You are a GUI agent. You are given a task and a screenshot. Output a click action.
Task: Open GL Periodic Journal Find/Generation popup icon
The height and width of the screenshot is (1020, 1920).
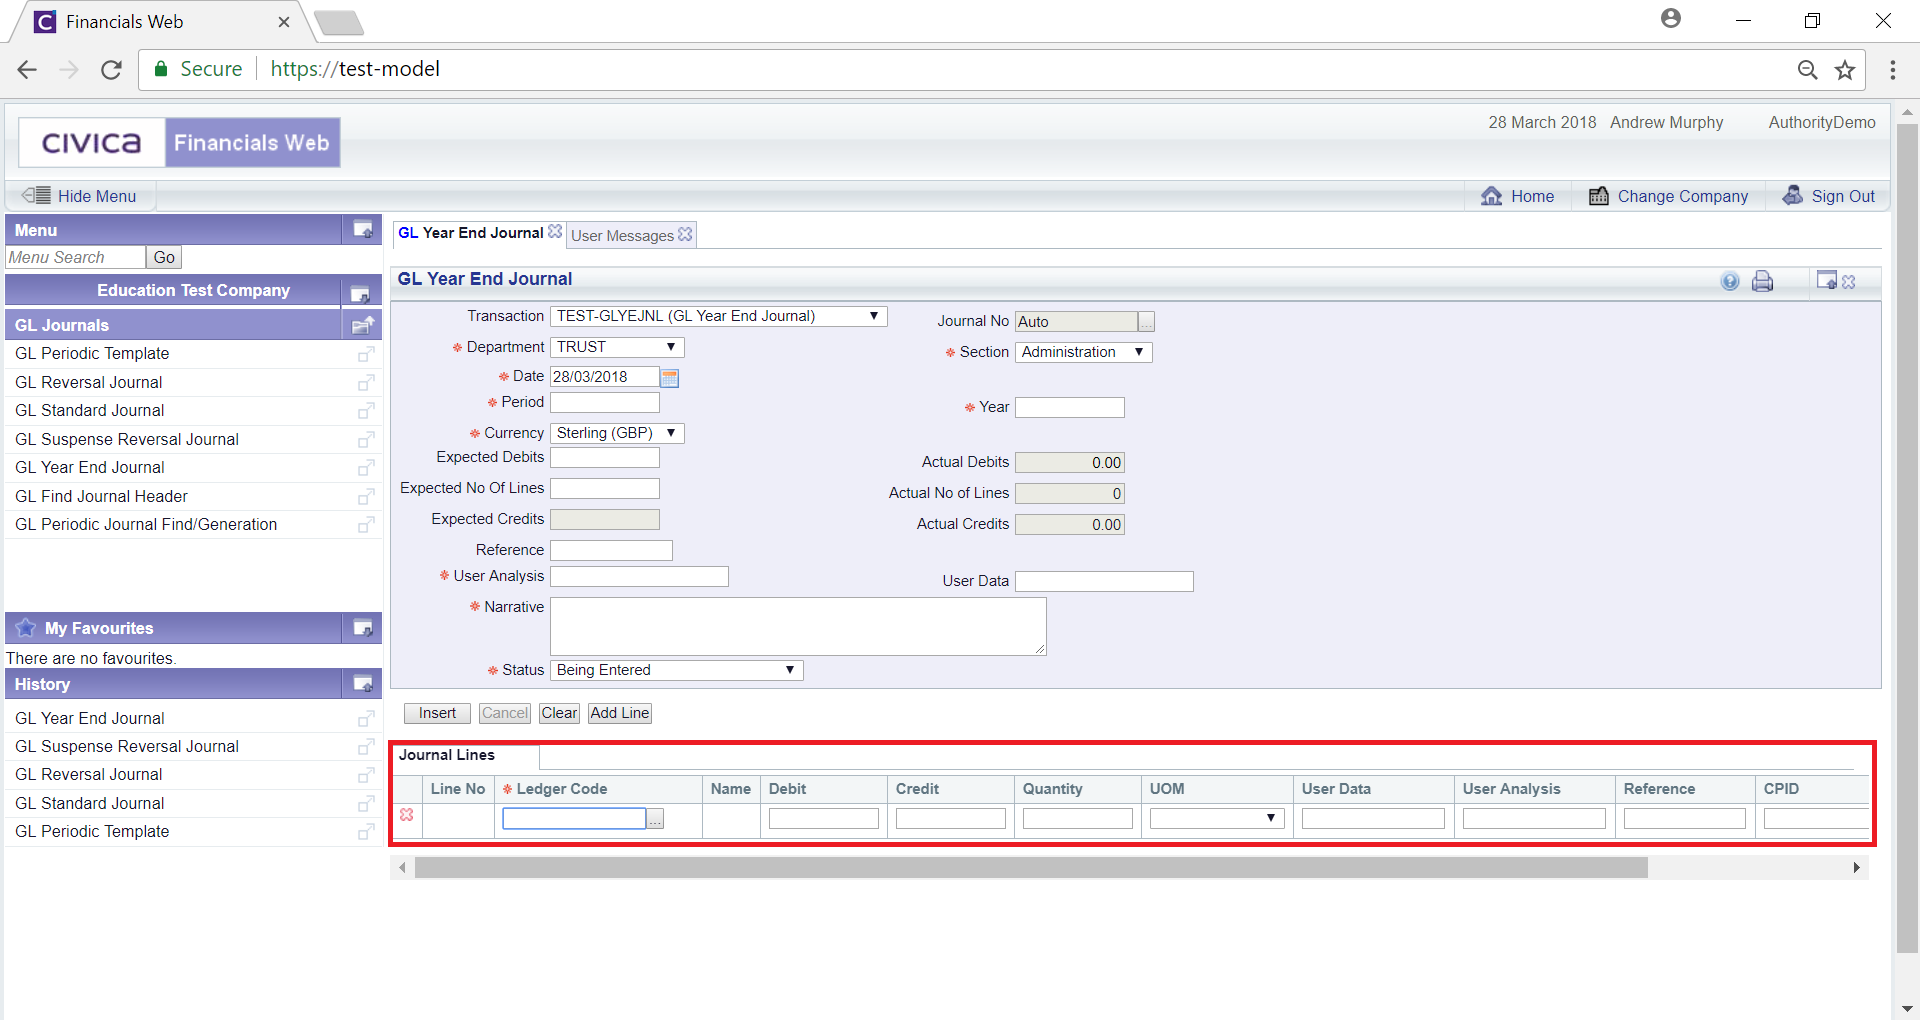click(x=366, y=524)
